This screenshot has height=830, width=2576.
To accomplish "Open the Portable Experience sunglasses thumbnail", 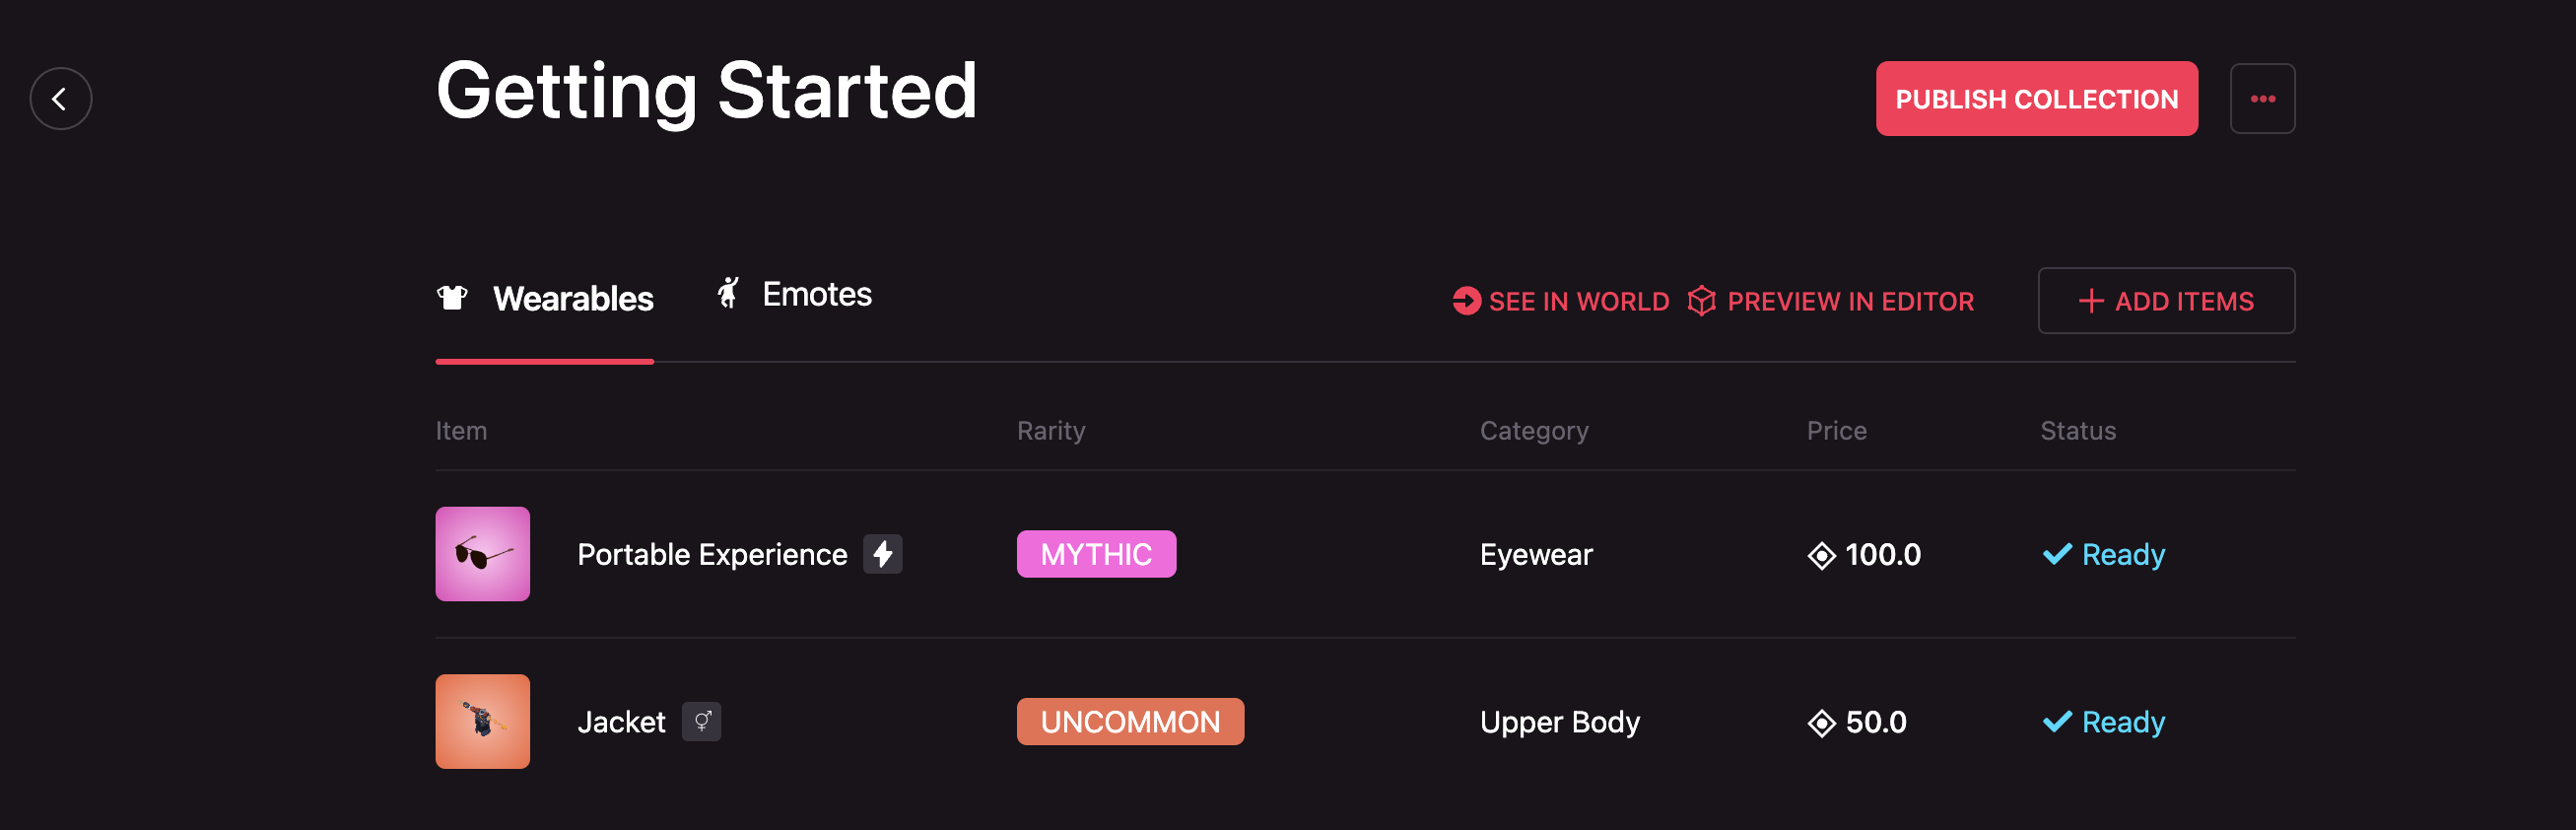I will (x=483, y=554).
